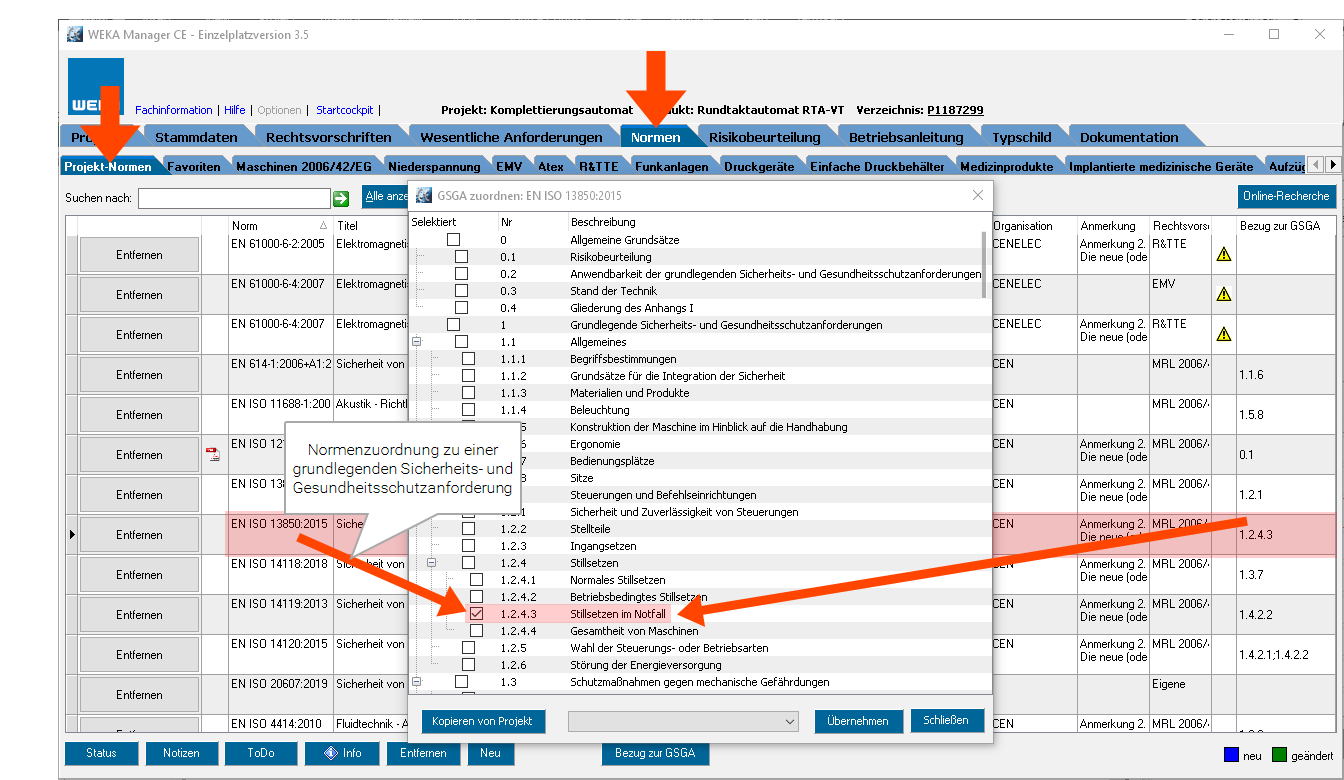1344x780 pixels.
Task: Click into the Suchen nach search field
Action: (234, 198)
